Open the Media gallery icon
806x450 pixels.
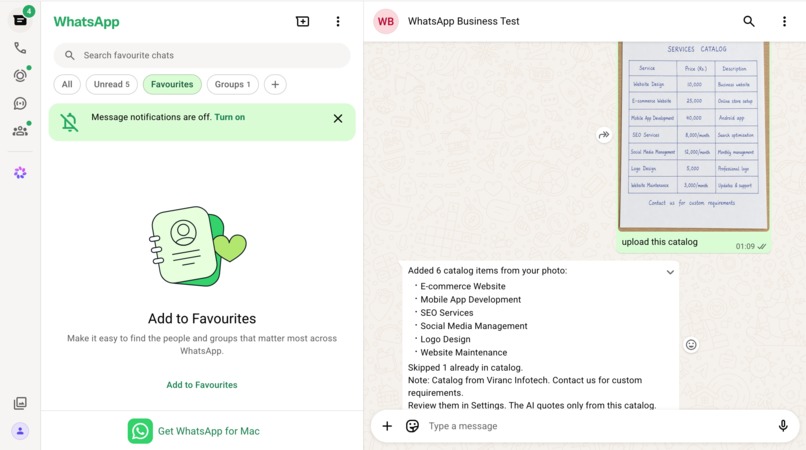pyautogui.click(x=20, y=403)
